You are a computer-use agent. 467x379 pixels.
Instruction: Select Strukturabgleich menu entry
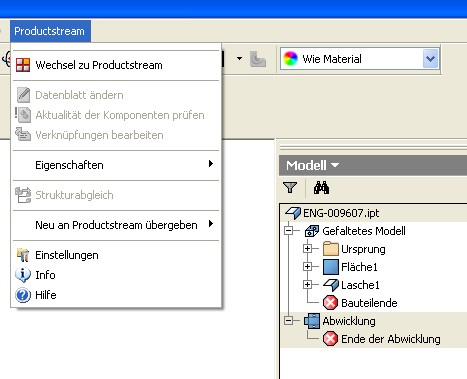[x=116, y=195]
